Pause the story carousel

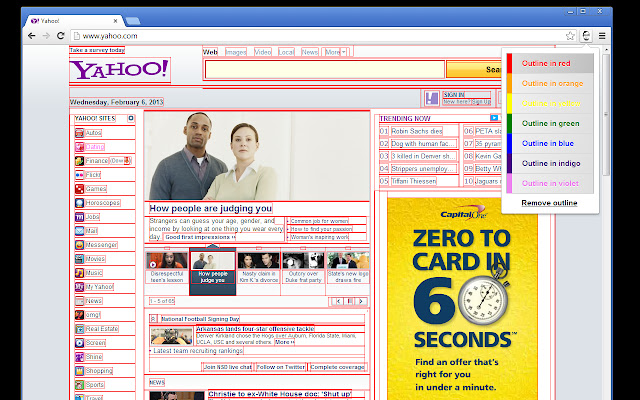[x=349, y=301]
